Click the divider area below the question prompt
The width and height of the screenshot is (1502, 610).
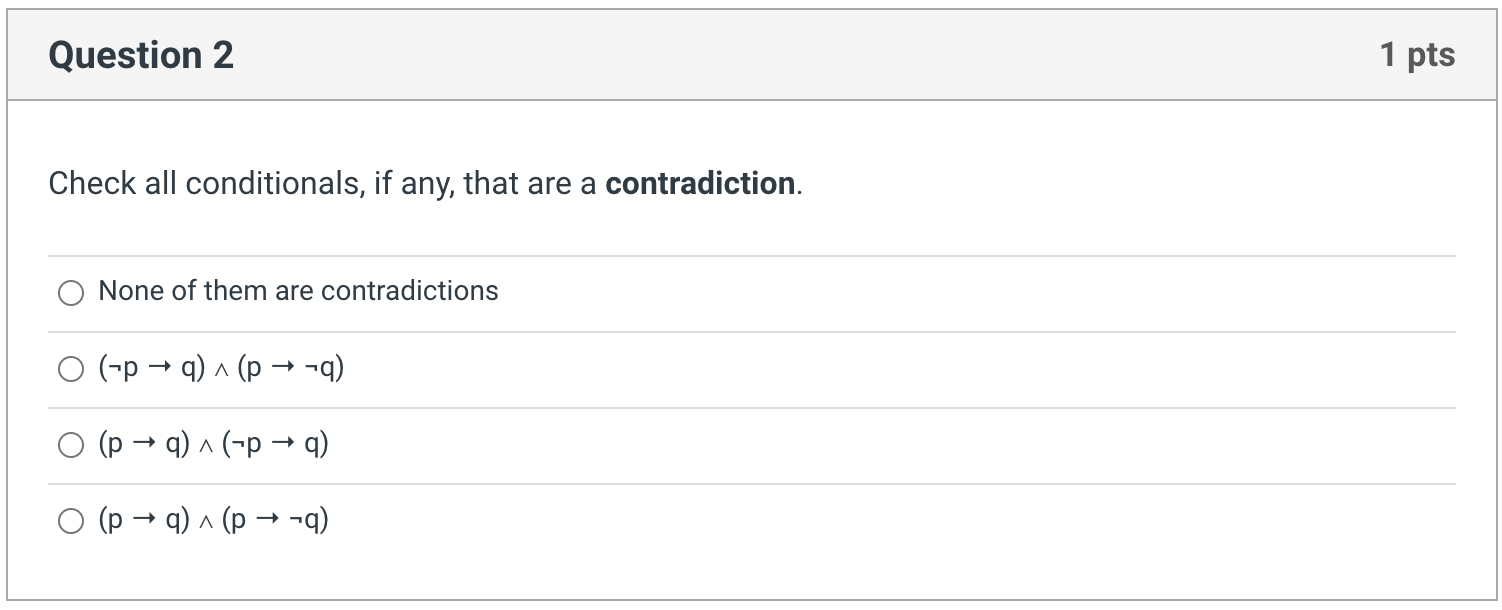(x=750, y=255)
